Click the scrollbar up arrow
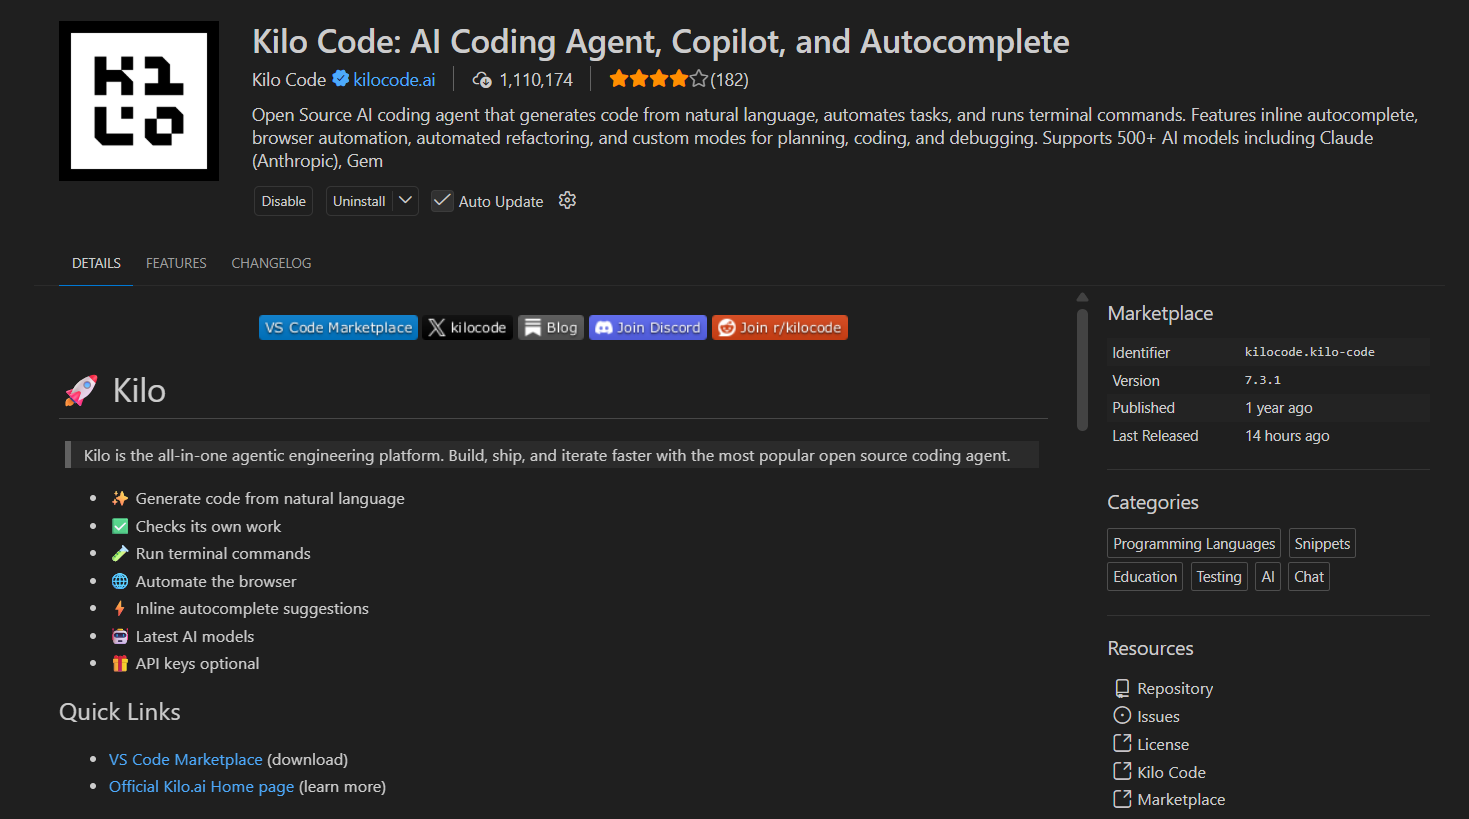Image resolution: width=1469 pixels, height=819 pixels. pyautogui.click(x=1082, y=297)
